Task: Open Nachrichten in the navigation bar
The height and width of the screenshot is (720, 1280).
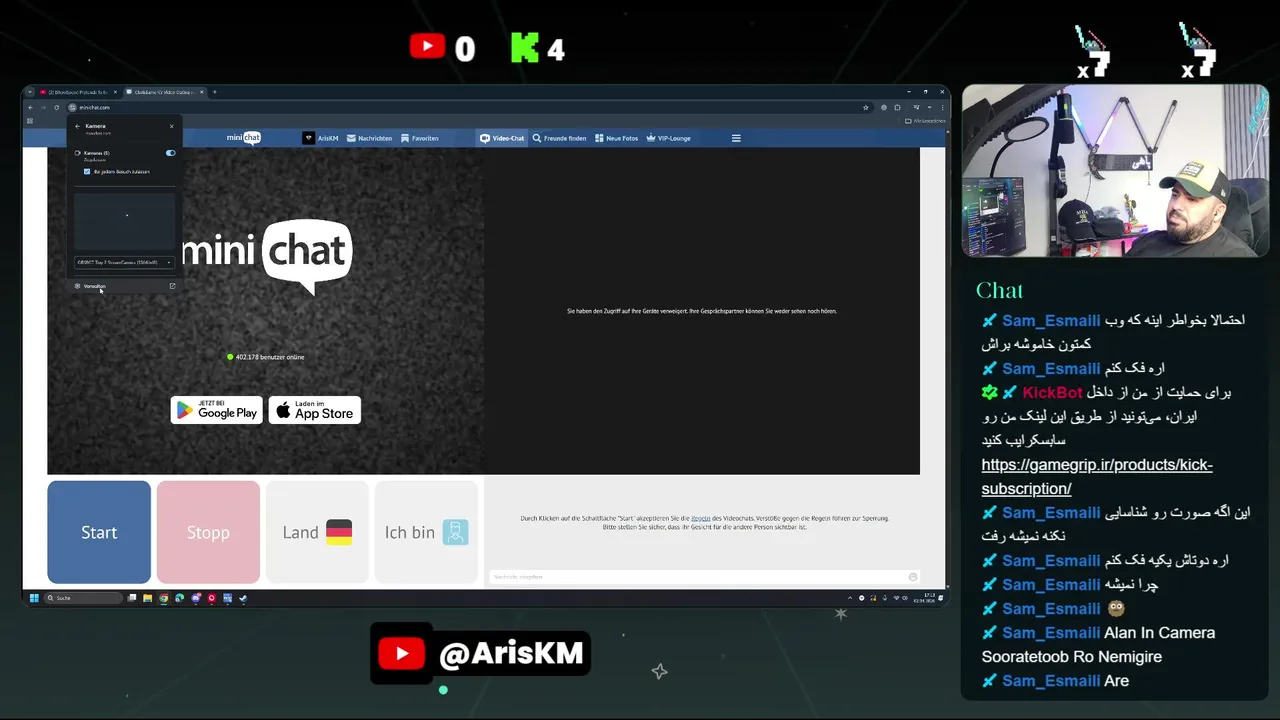Action: [370, 138]
